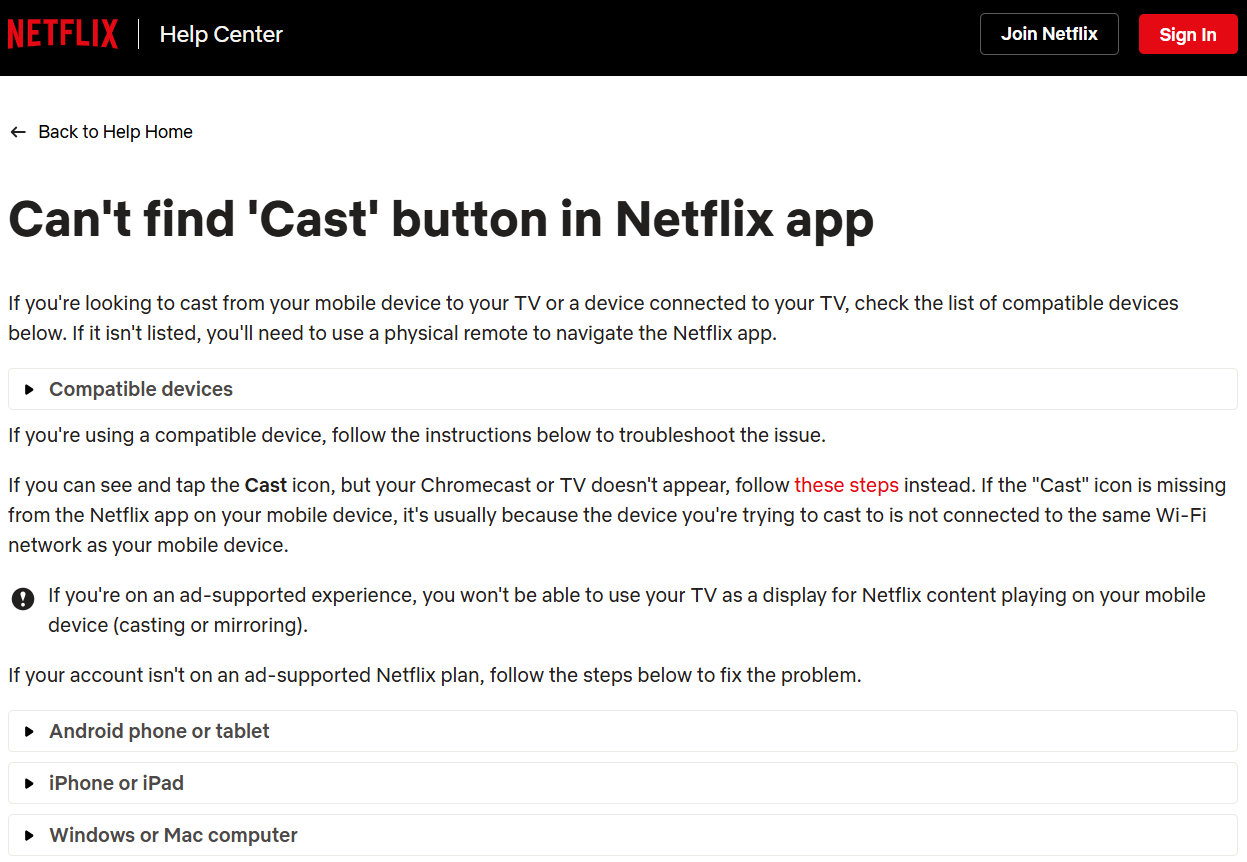
Task: Expand Windows or Mac computer section
Action: coord(623,835)
